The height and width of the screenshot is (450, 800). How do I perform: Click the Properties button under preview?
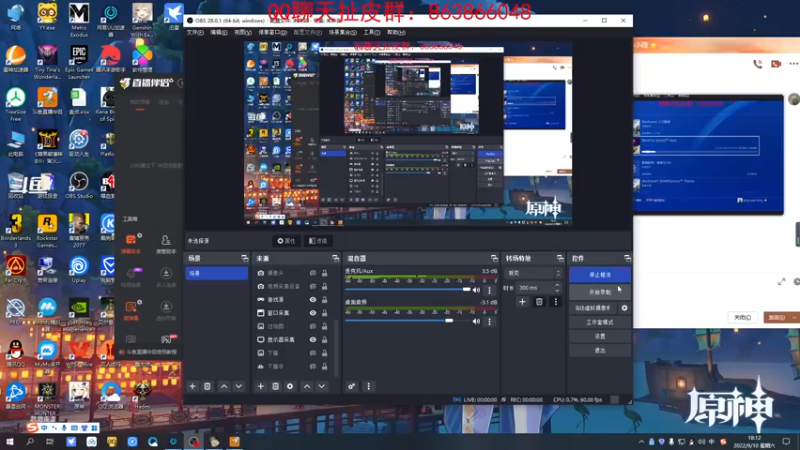pyautogui.click(x=286, y=241)
